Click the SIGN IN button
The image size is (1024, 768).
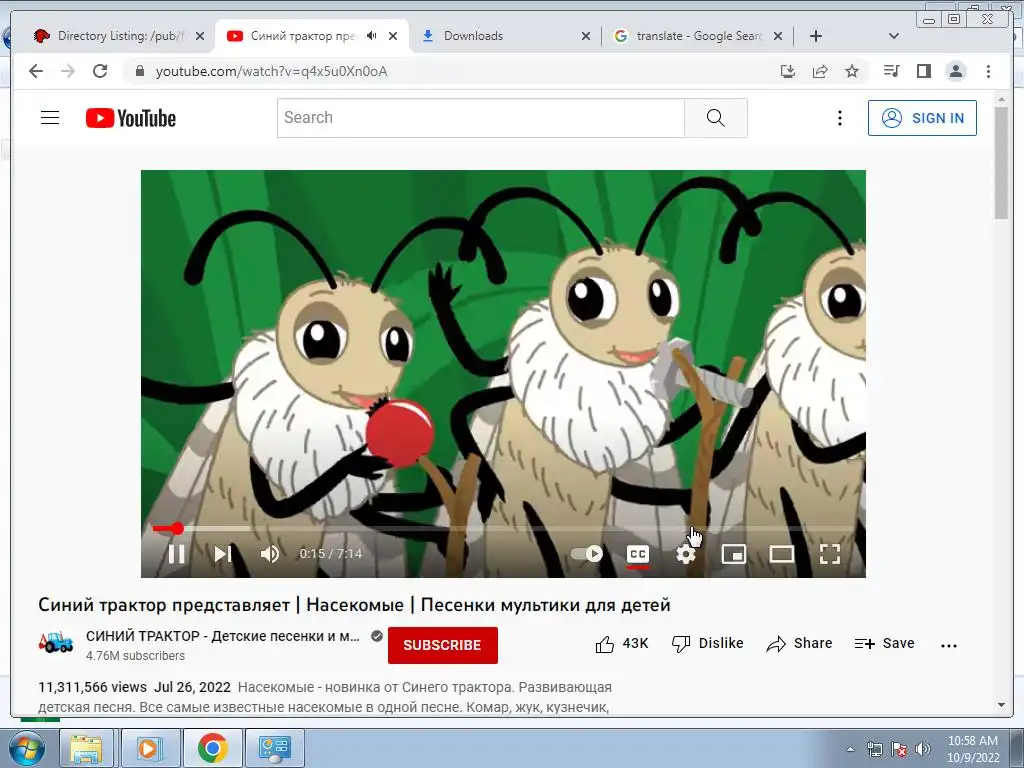(x=922, y=118)
